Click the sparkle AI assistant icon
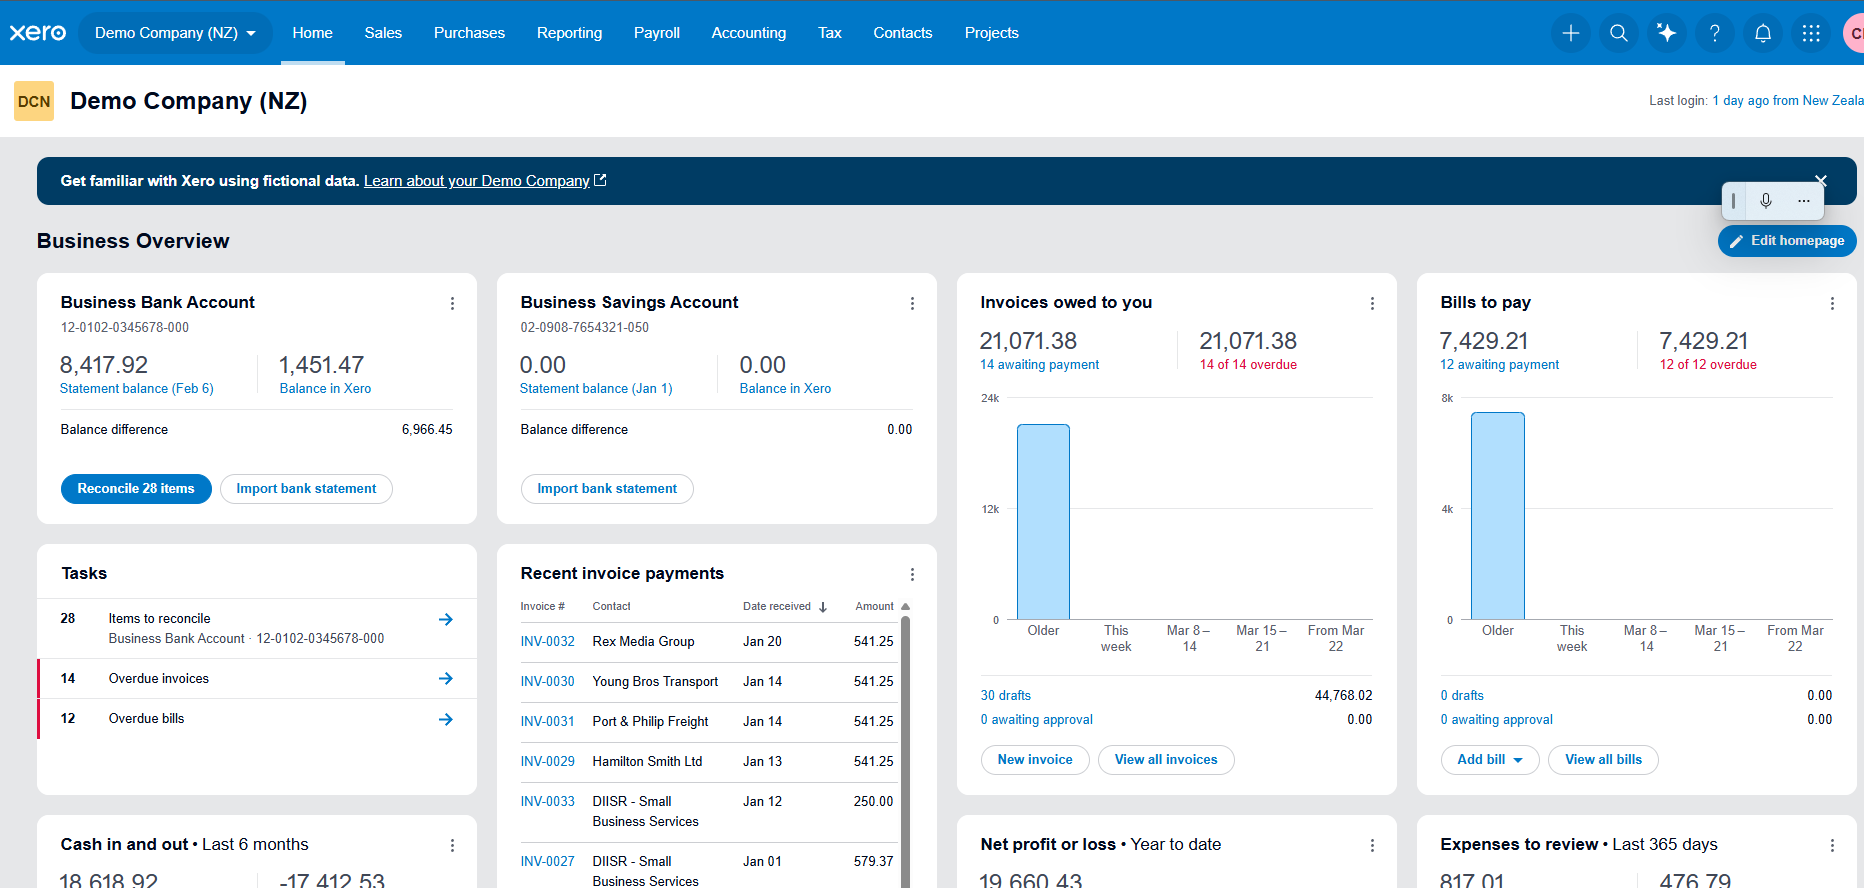 coord(1666,33)
